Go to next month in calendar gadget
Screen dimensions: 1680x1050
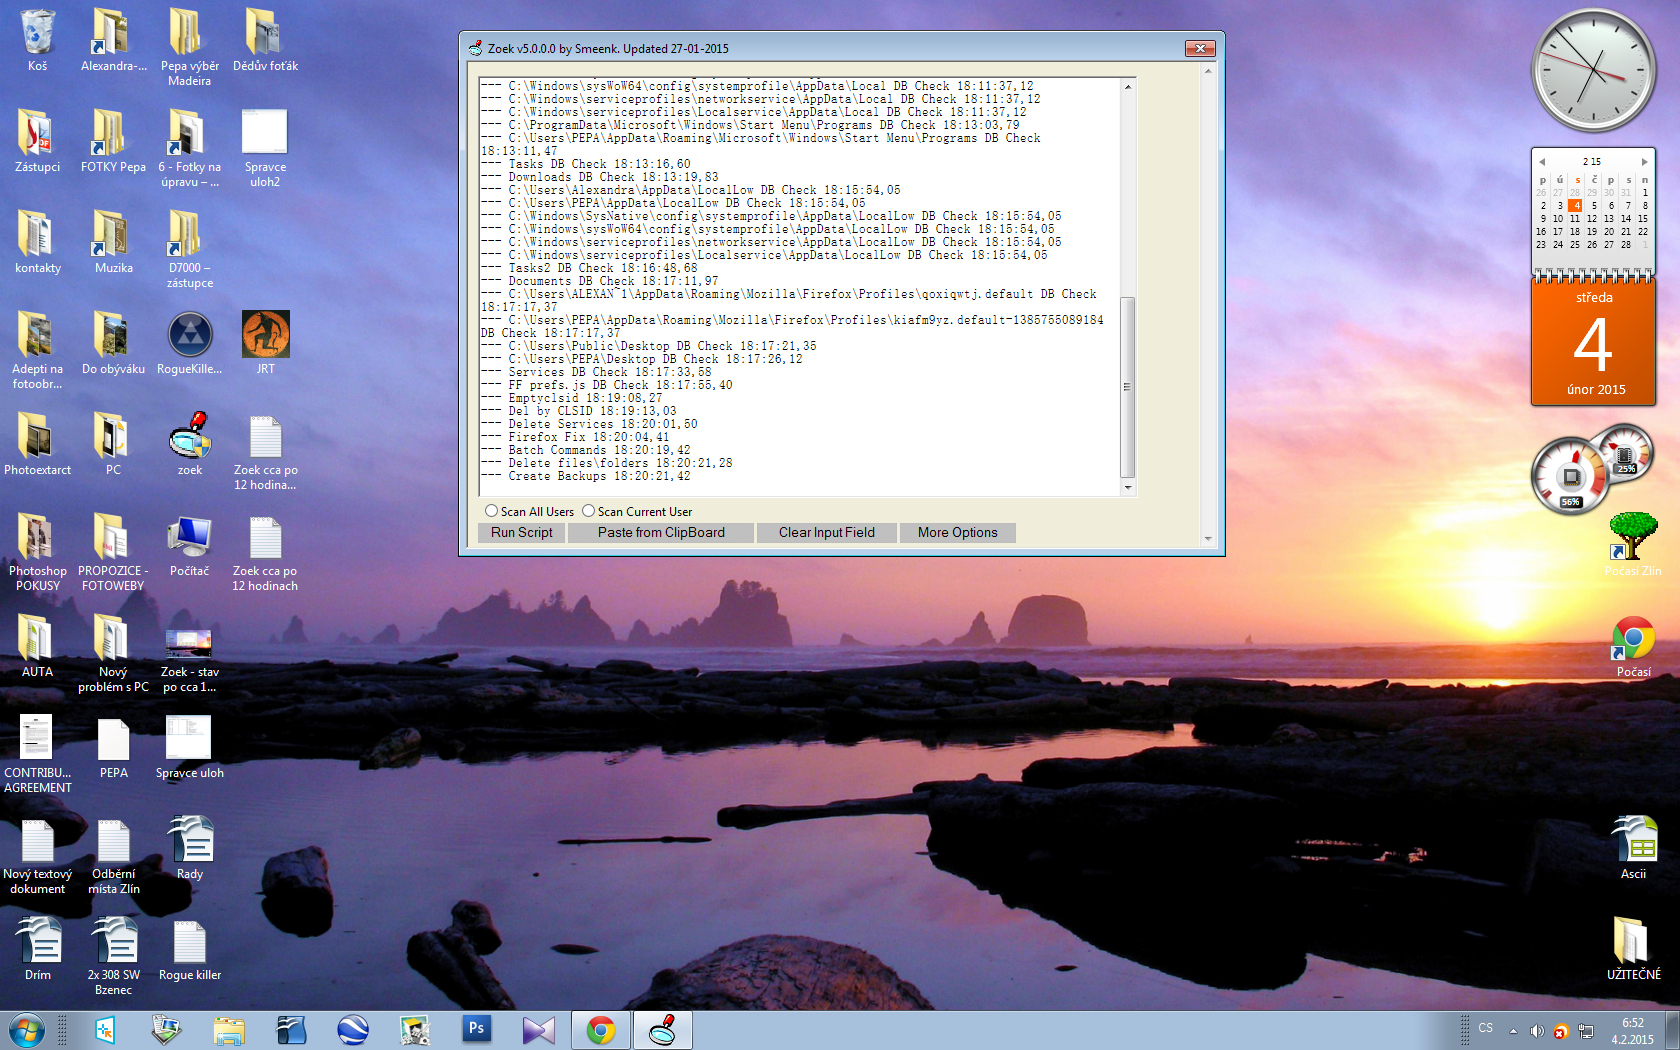tap(1644, 161)
